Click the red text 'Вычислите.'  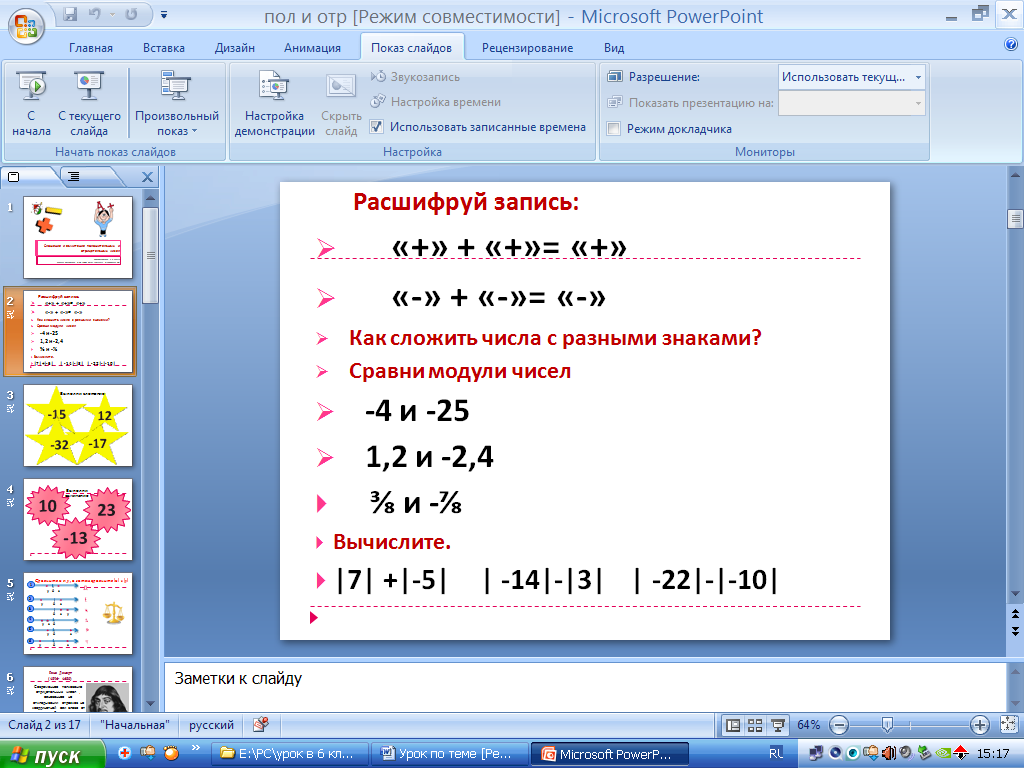click(x=392, y=541)
